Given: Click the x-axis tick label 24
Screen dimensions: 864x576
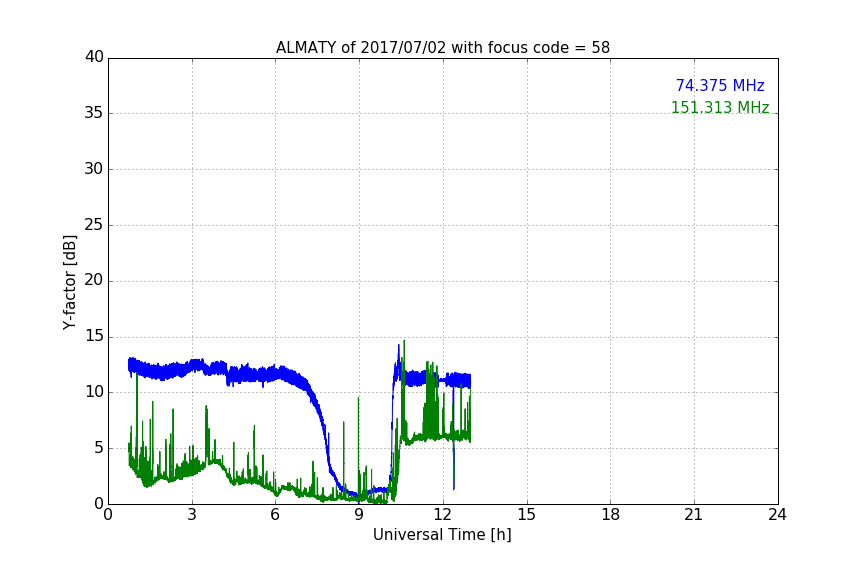Looking at the screenshot, I should [x=777, y=515].
